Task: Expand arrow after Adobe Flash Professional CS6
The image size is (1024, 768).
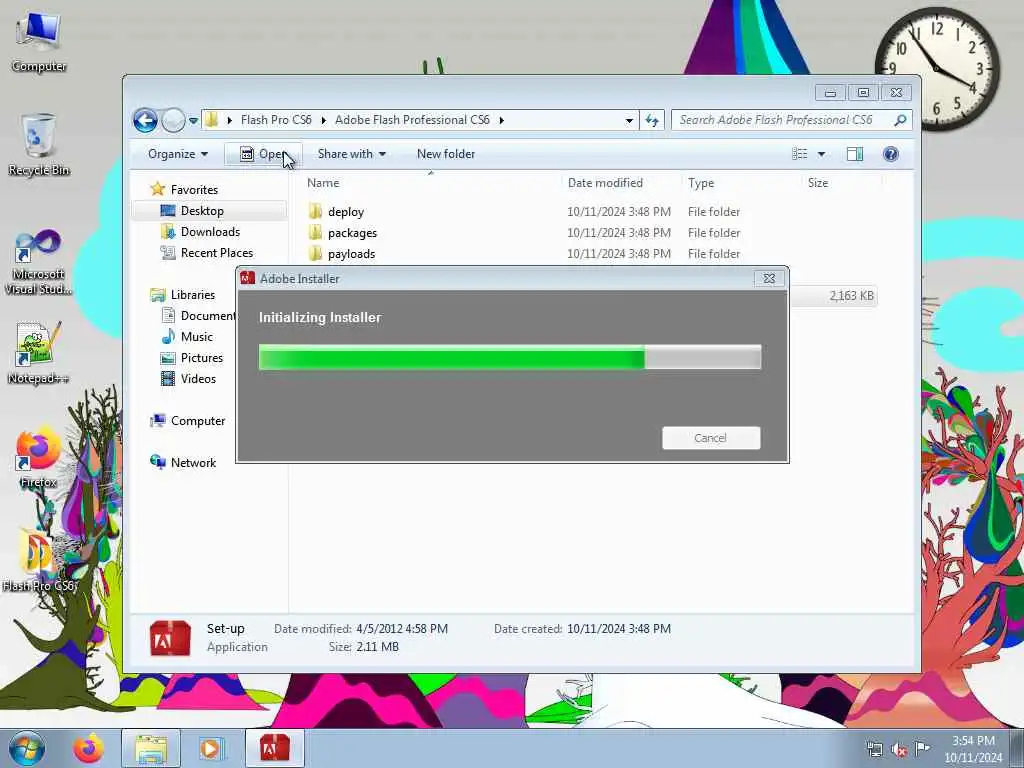Action: (502, 120)
